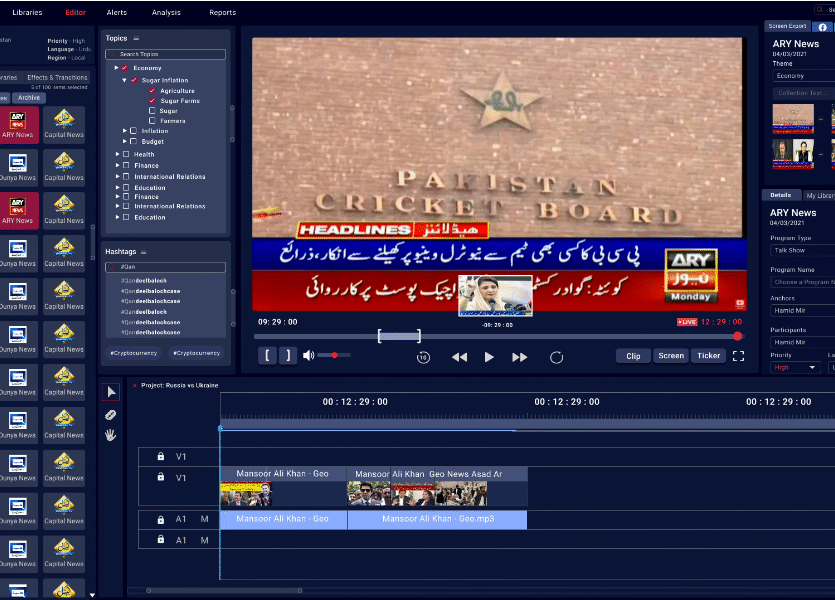Expand the Inflation topic arrow
Image resolution: width=835 pixels, height=600 pixels.
pos(125,130)
